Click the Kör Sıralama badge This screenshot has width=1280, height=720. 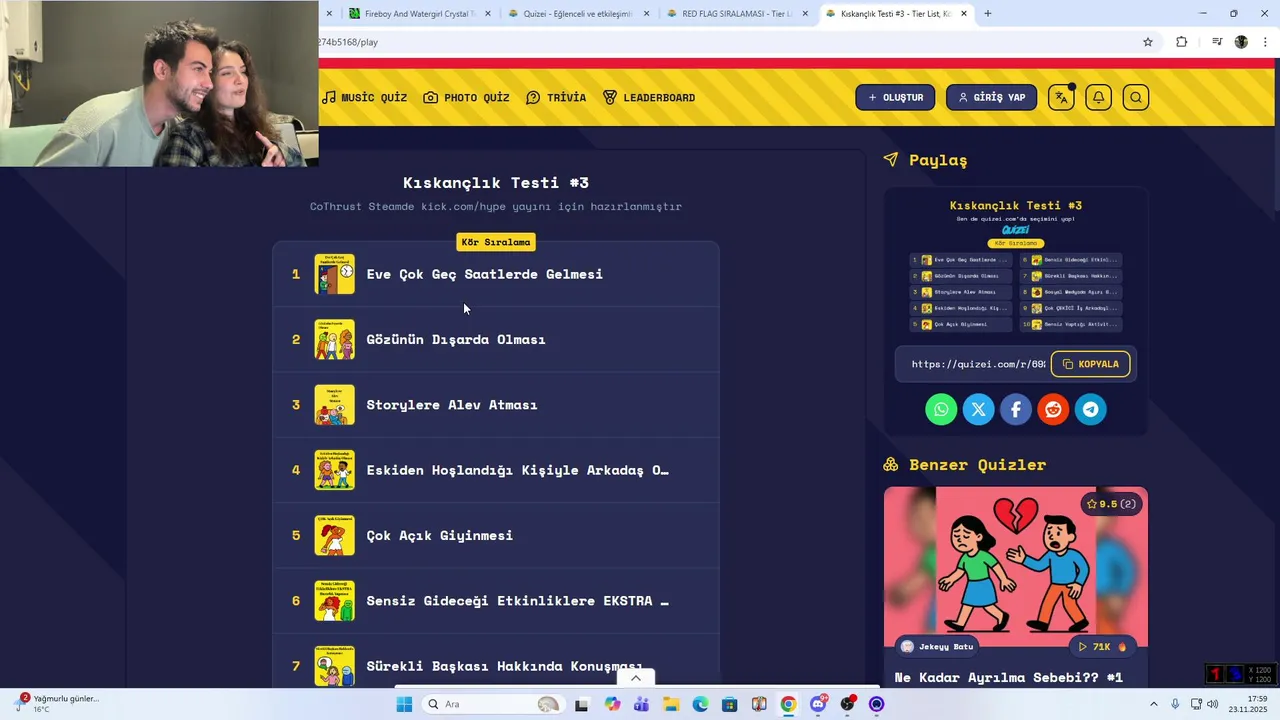(x=496, y=242)
